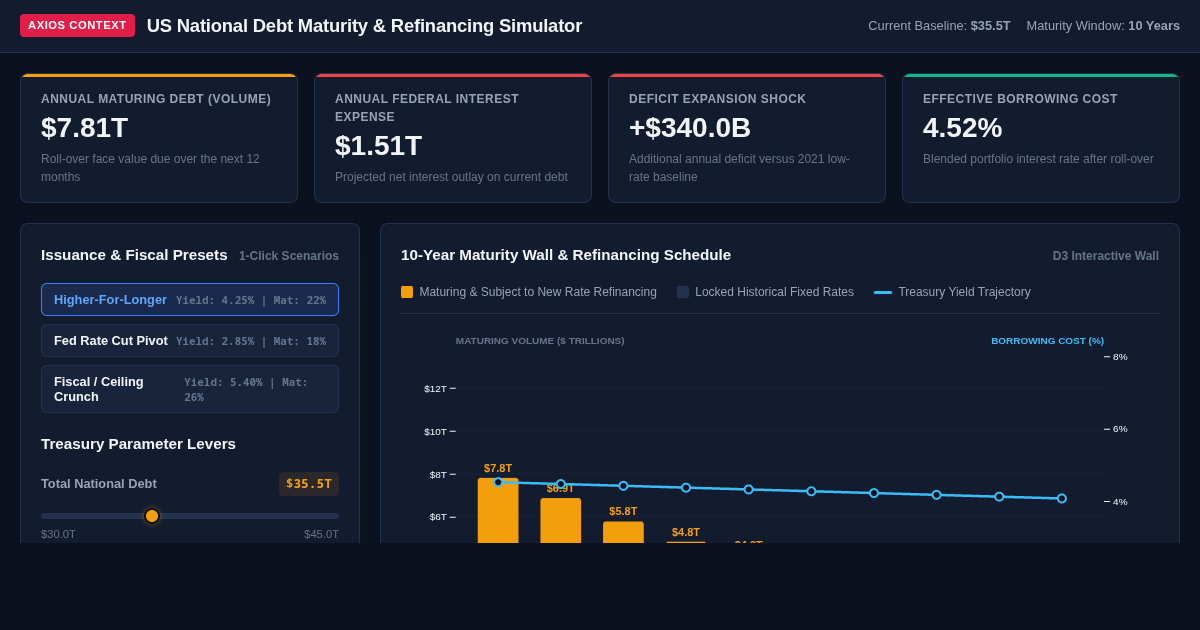The width and height of the screenshot is (1200, 630).
Task: Click the Treasury Parameter Levers heading
Action: [139, 444]
